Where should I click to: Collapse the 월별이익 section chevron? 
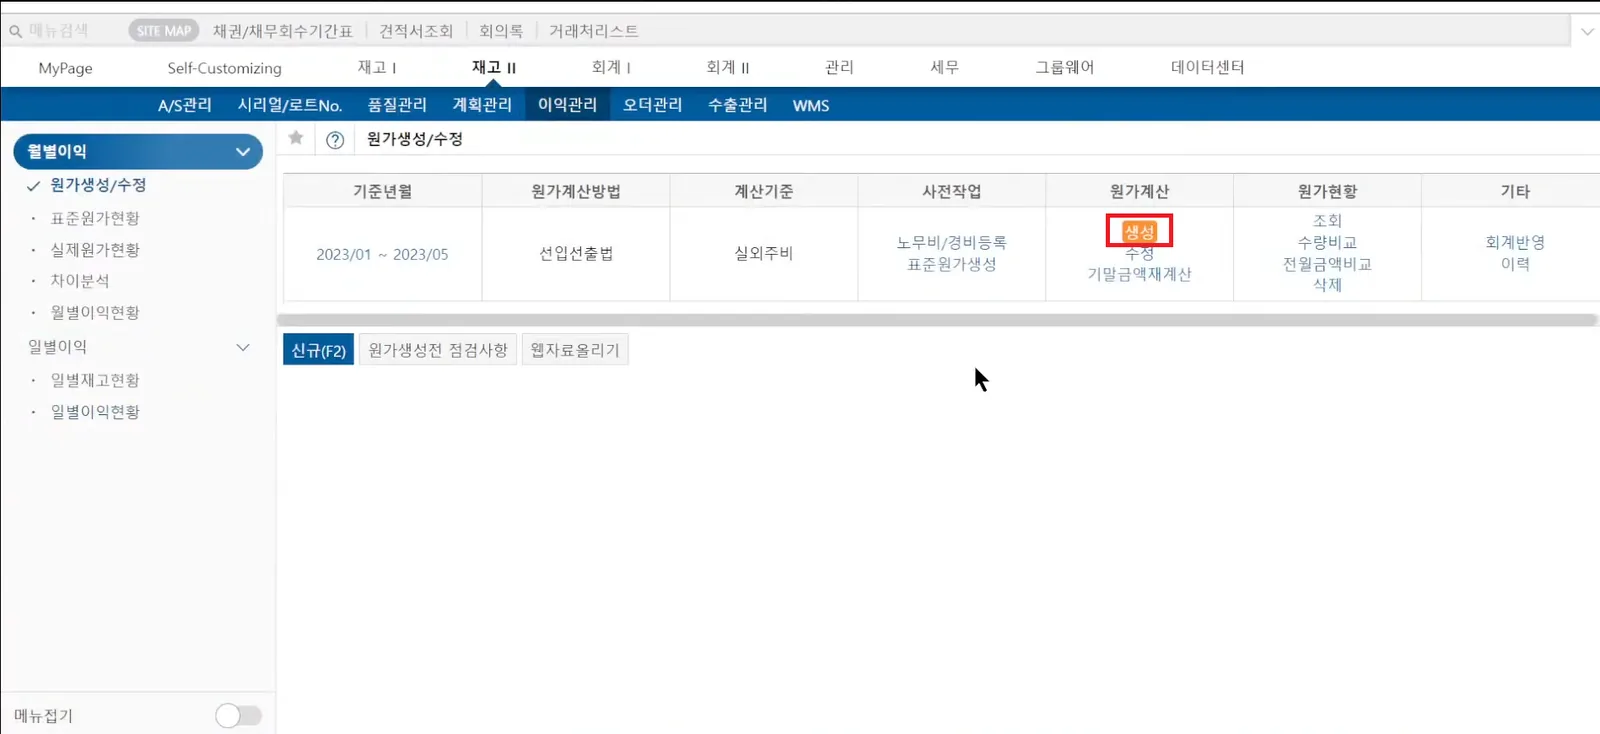tap(243, 152)
